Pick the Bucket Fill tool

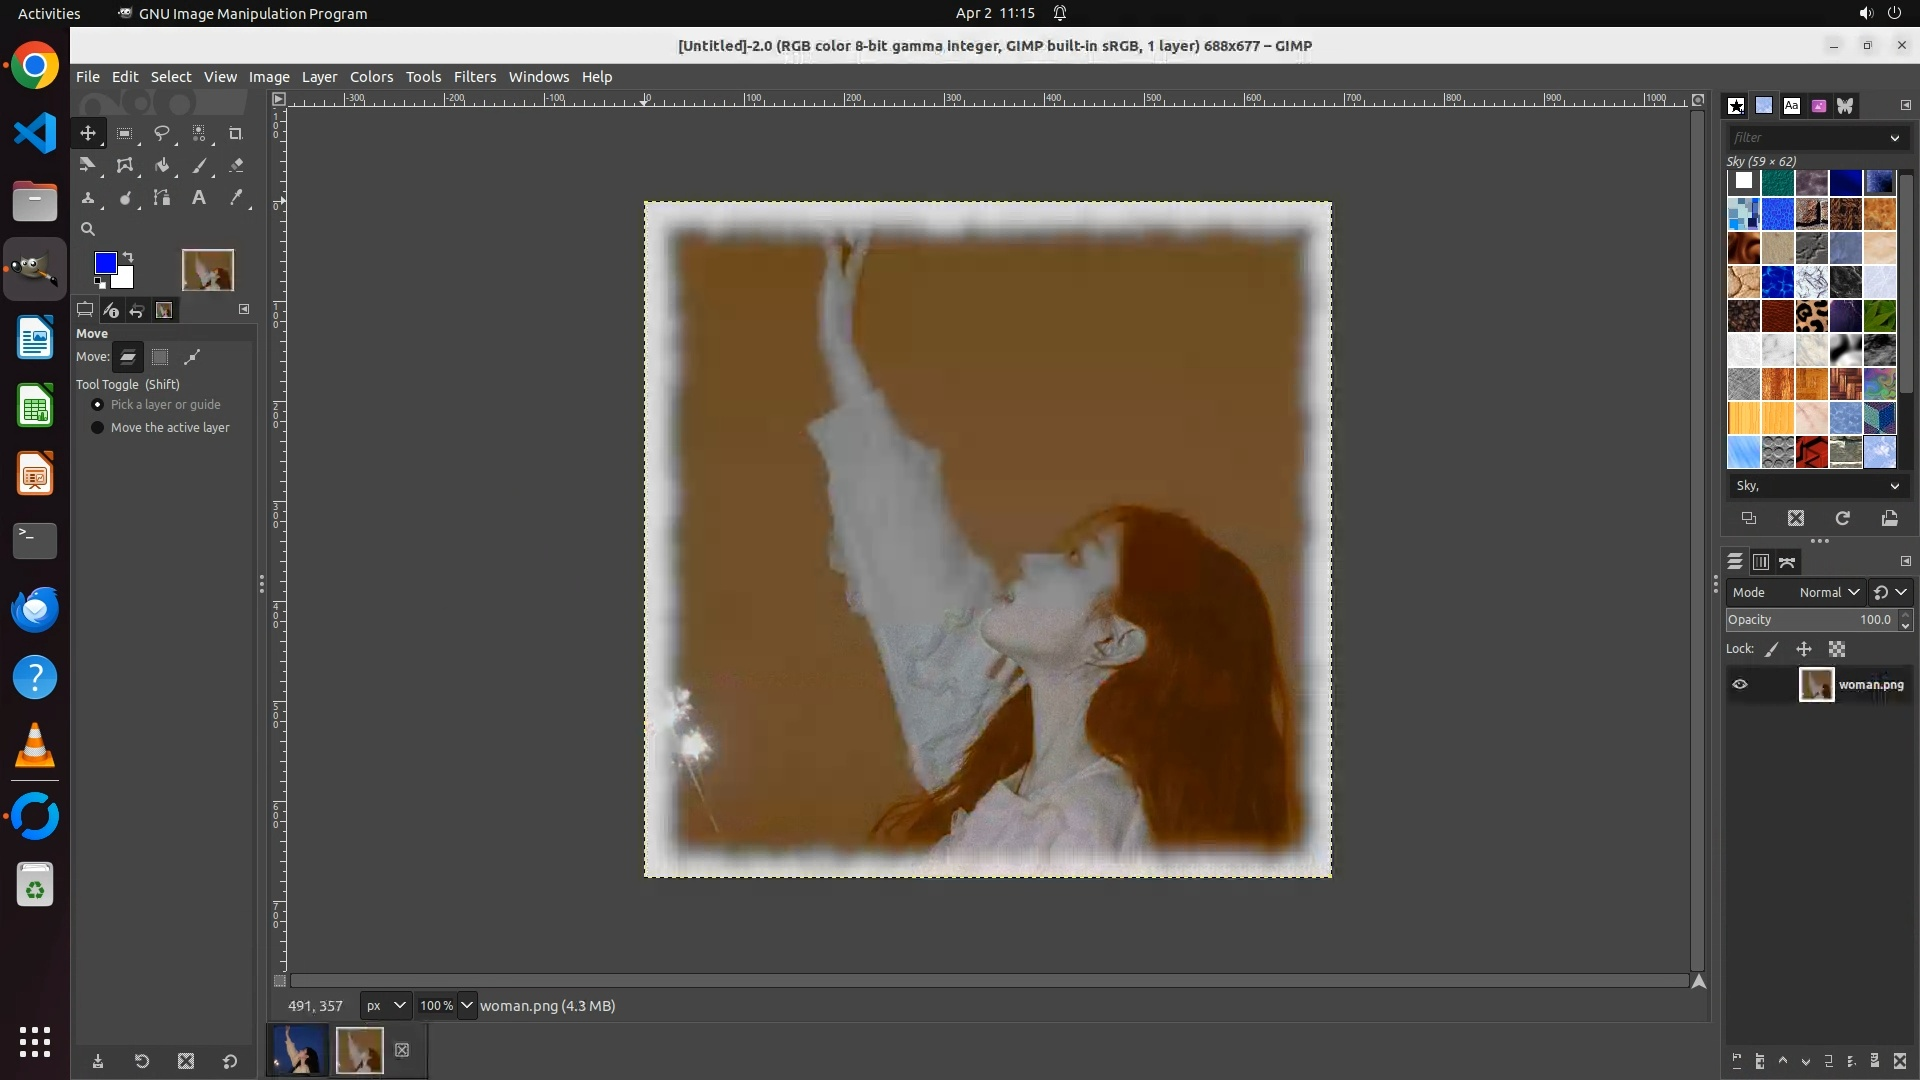(161, 166)
